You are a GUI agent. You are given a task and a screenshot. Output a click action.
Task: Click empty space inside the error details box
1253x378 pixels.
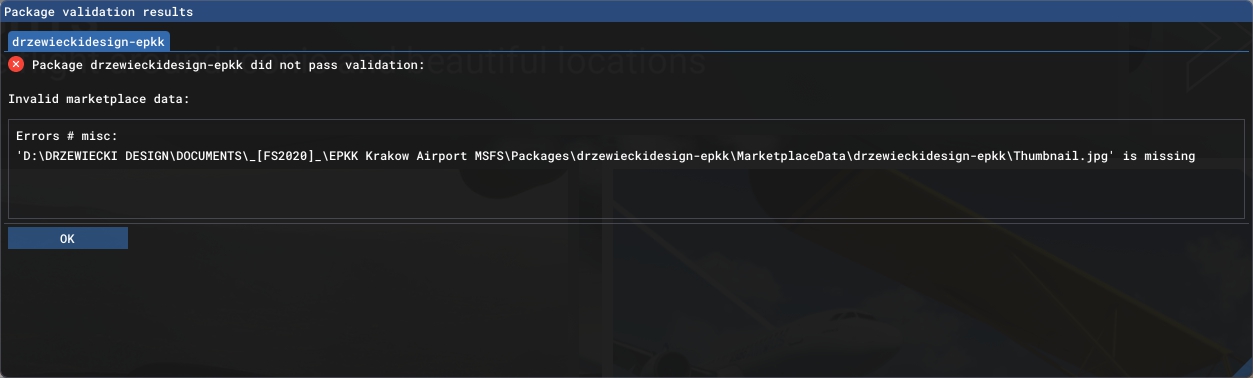pyautogui.click(x=626, y=192)
